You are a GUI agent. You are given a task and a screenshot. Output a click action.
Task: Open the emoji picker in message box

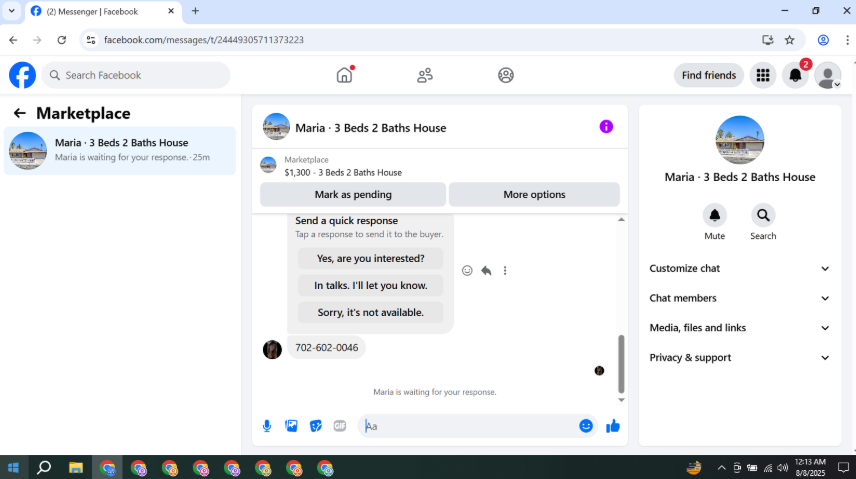(586, 426)
